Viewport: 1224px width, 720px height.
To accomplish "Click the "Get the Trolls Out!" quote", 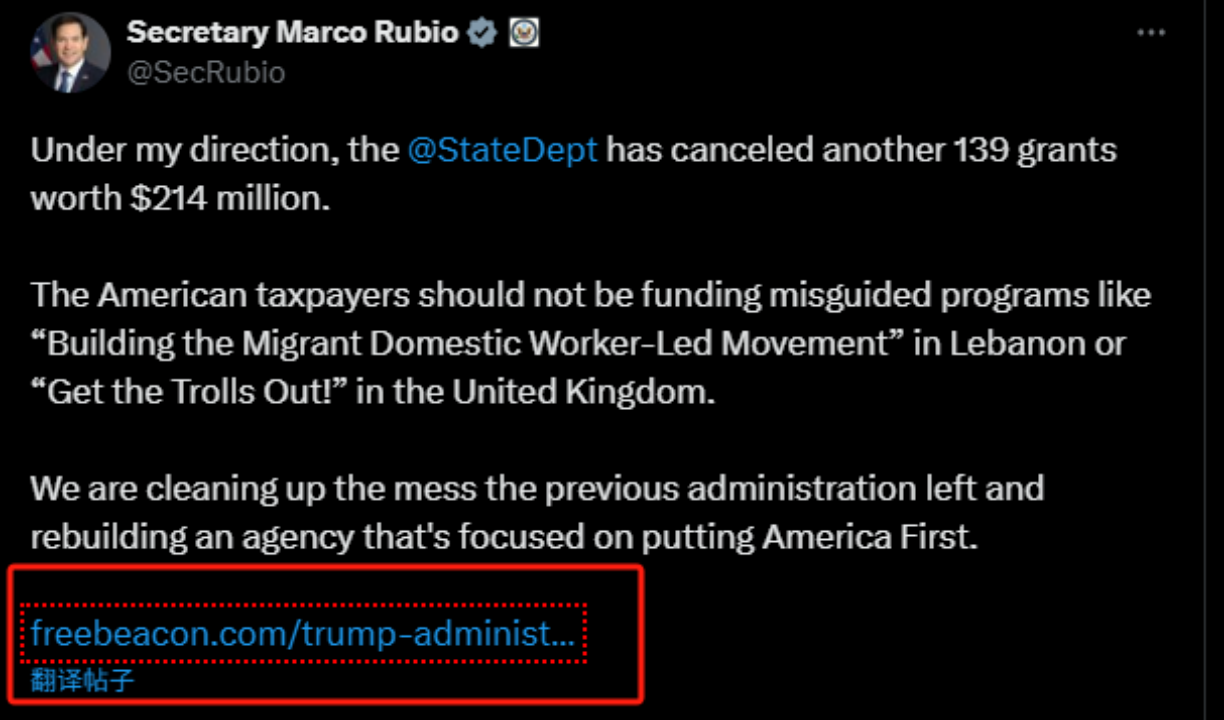I will [189, 391].
